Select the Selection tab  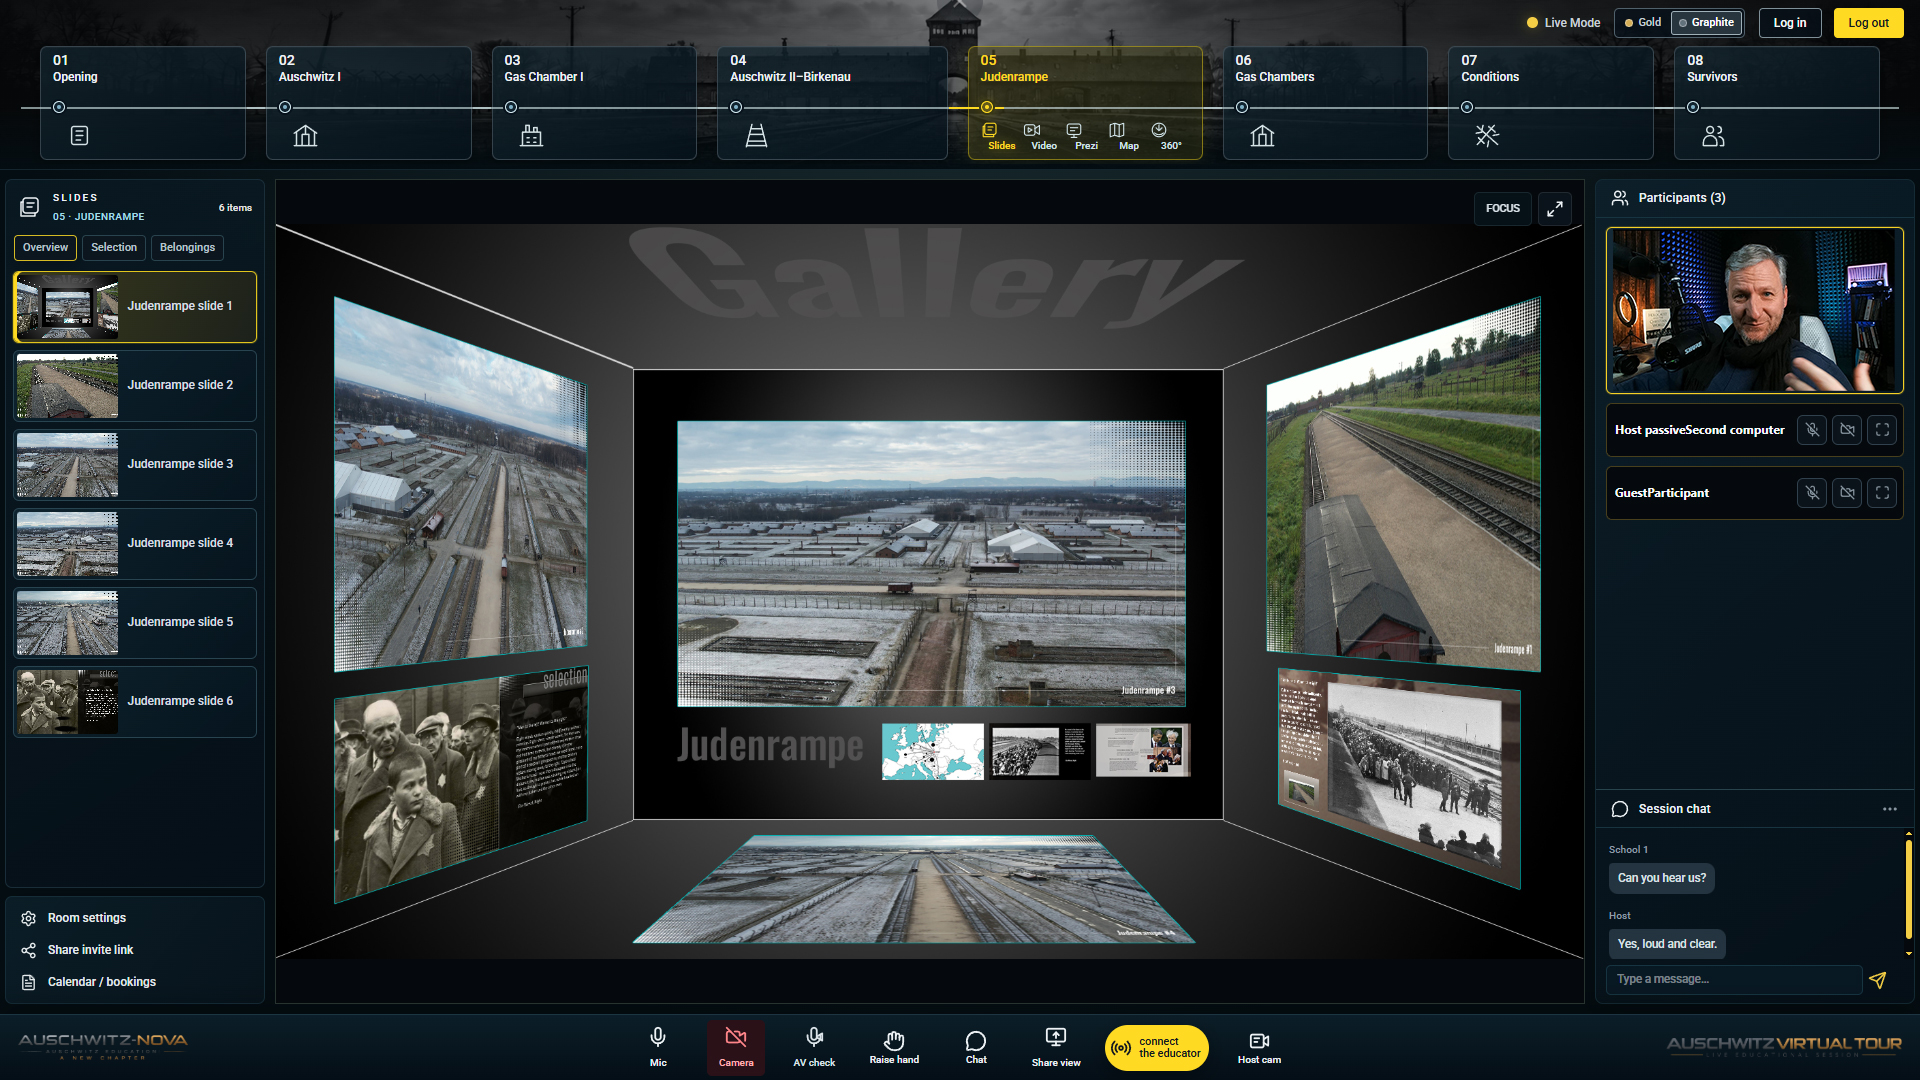click(114, 248)
